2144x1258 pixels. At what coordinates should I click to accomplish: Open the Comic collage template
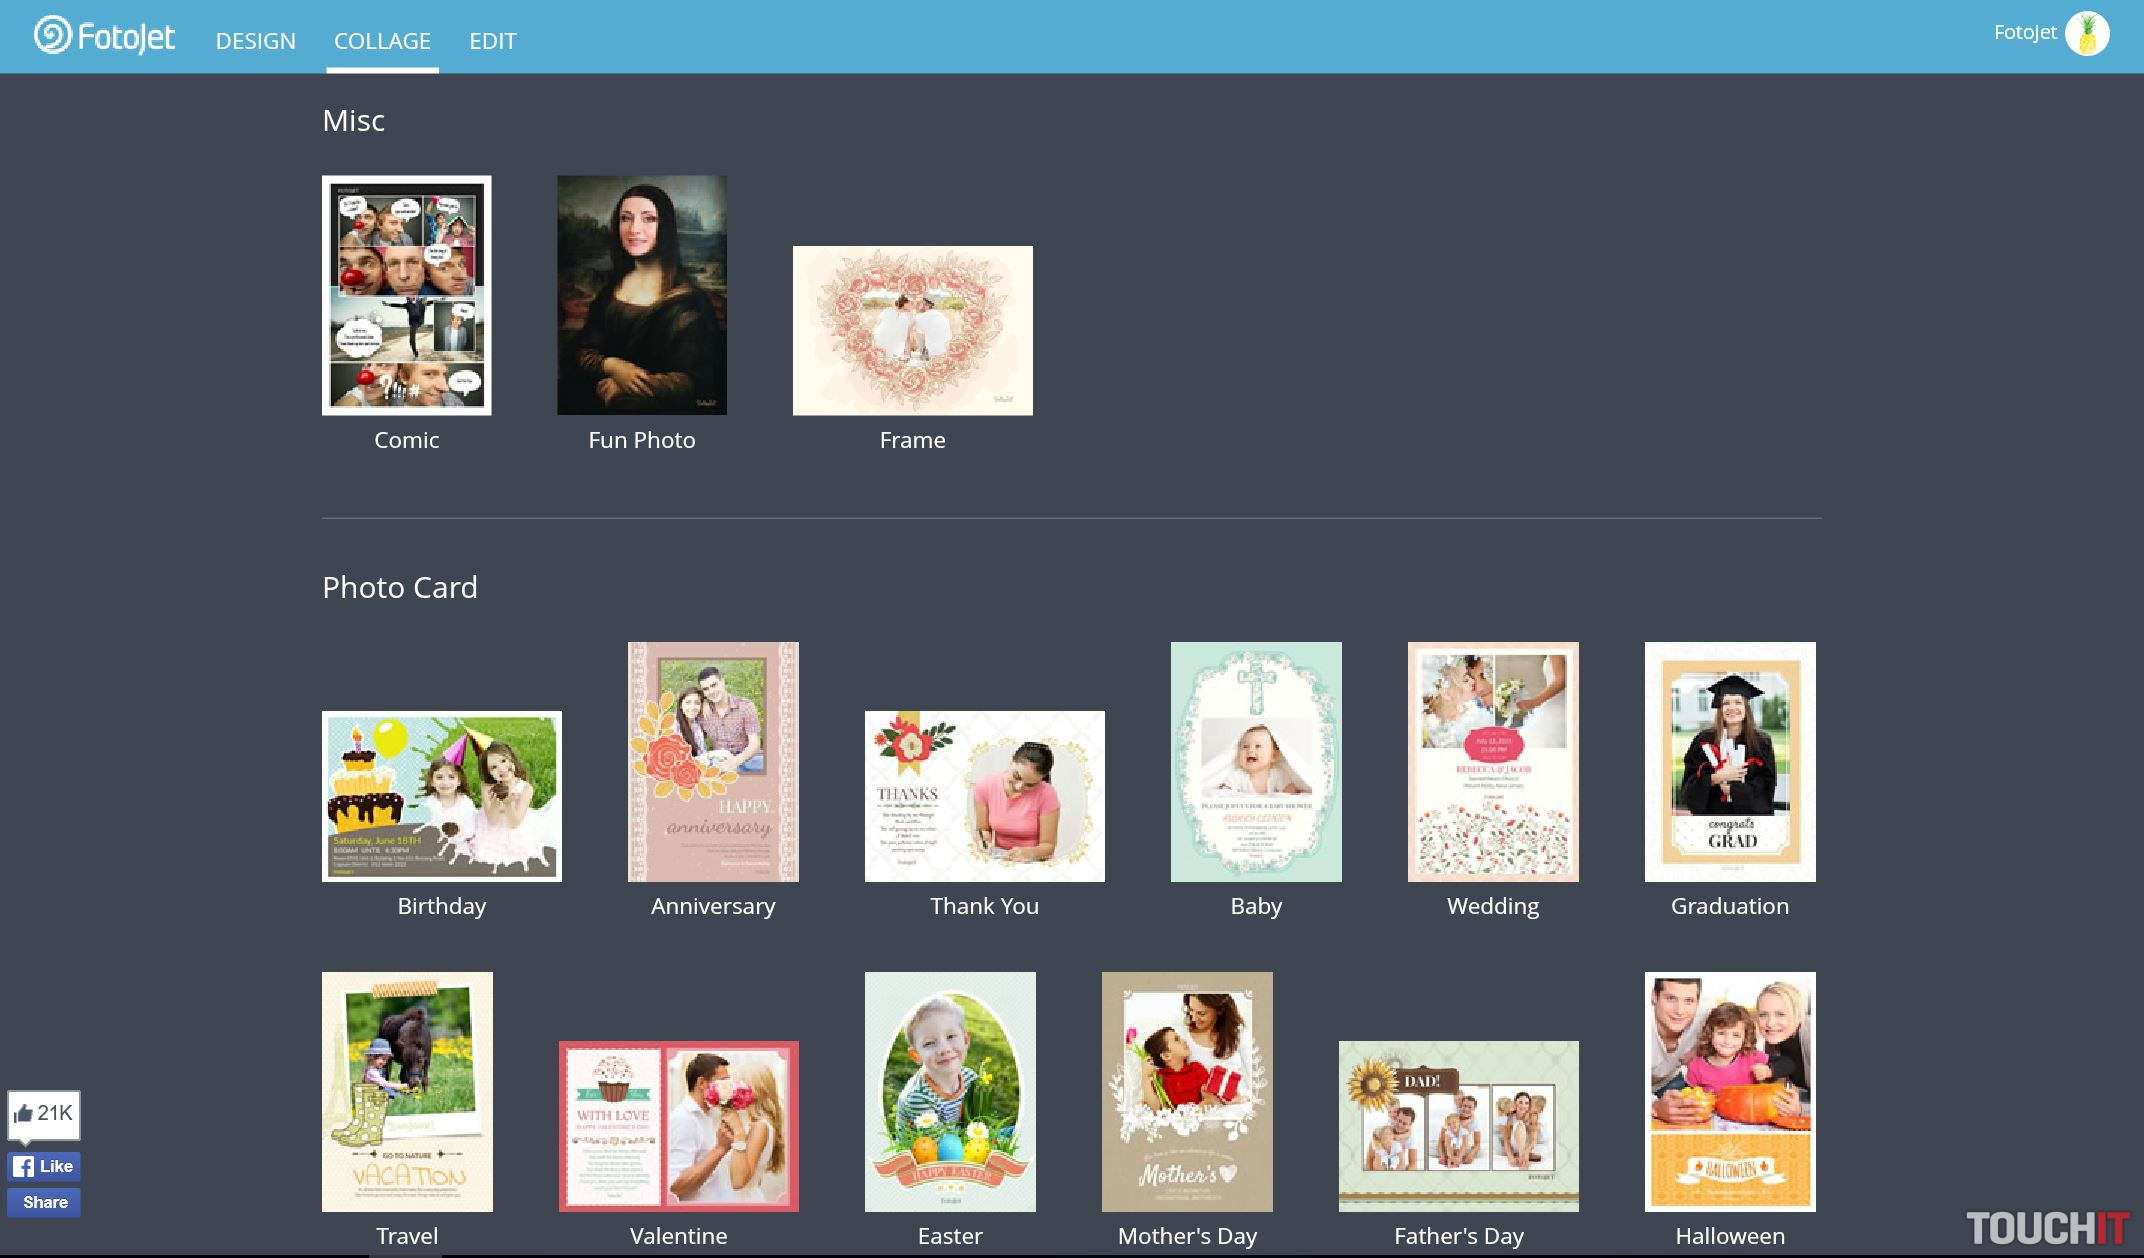406,295
